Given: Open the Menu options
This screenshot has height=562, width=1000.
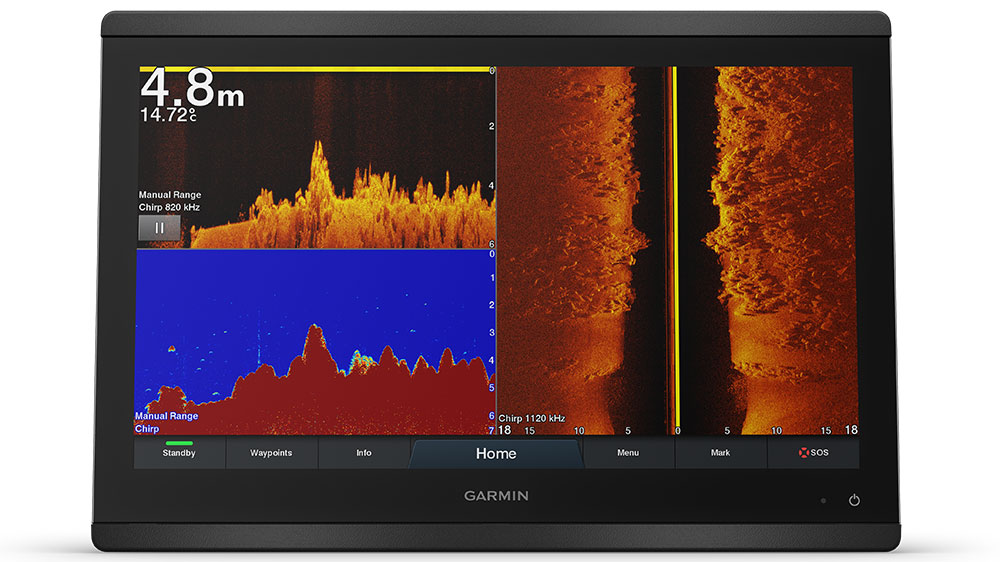Looking at the screenshot, I should 628,453.
